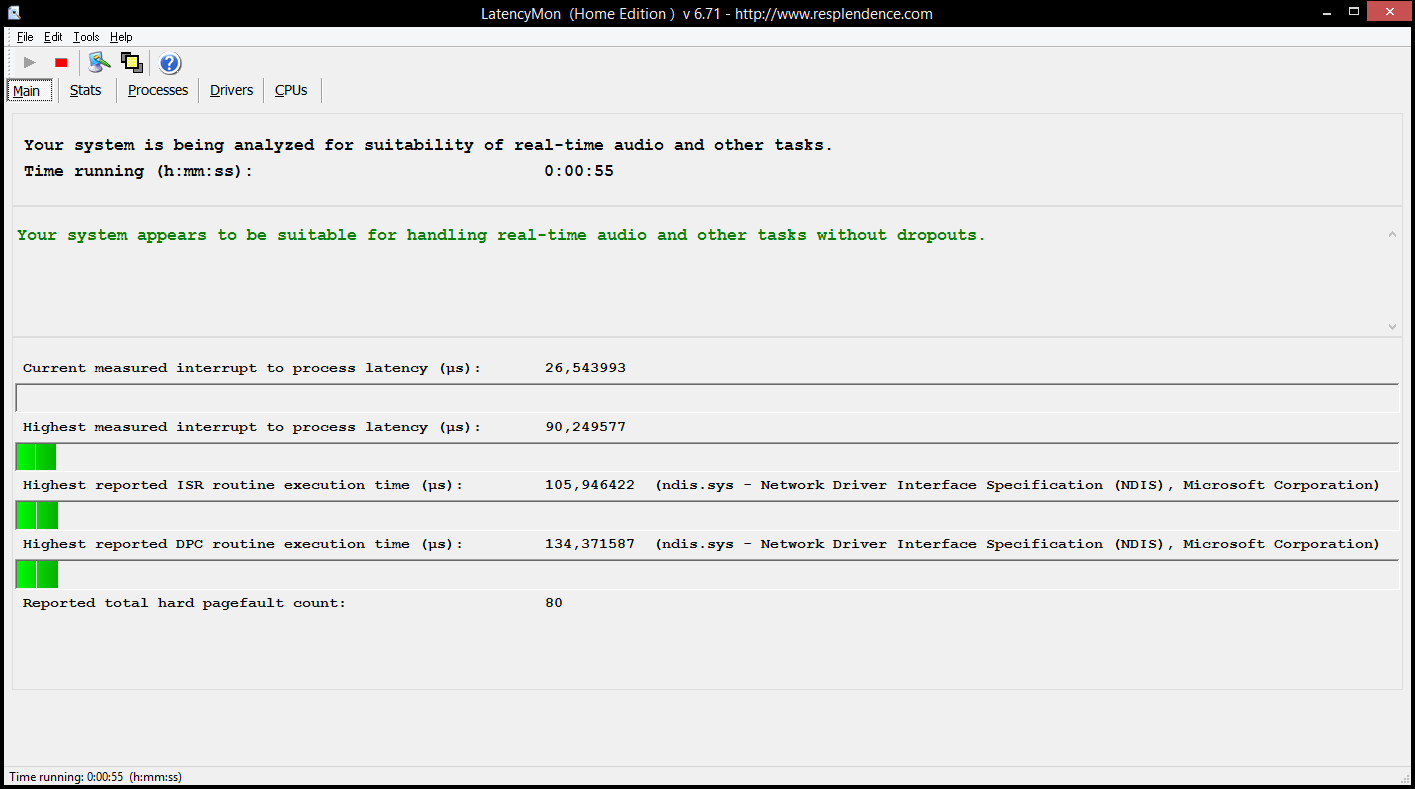1415x789 pixels.
Task: Click the down arrow of the message scrollbar
Action: tap(1392, 326)
